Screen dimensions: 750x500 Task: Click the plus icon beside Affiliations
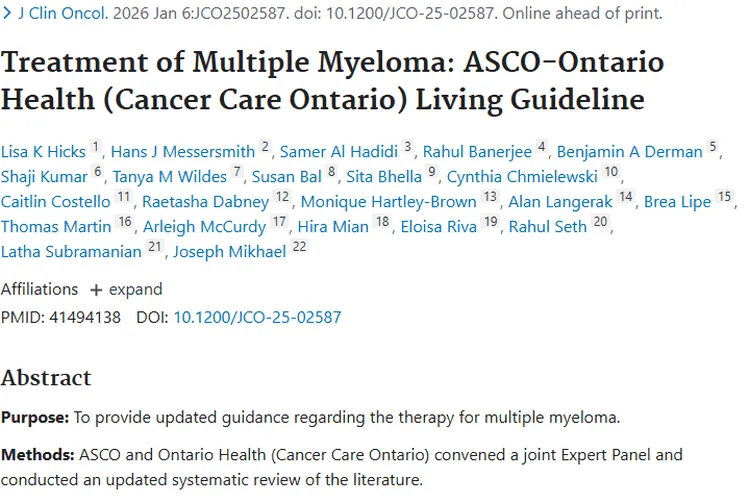click(x=96, y=290)
